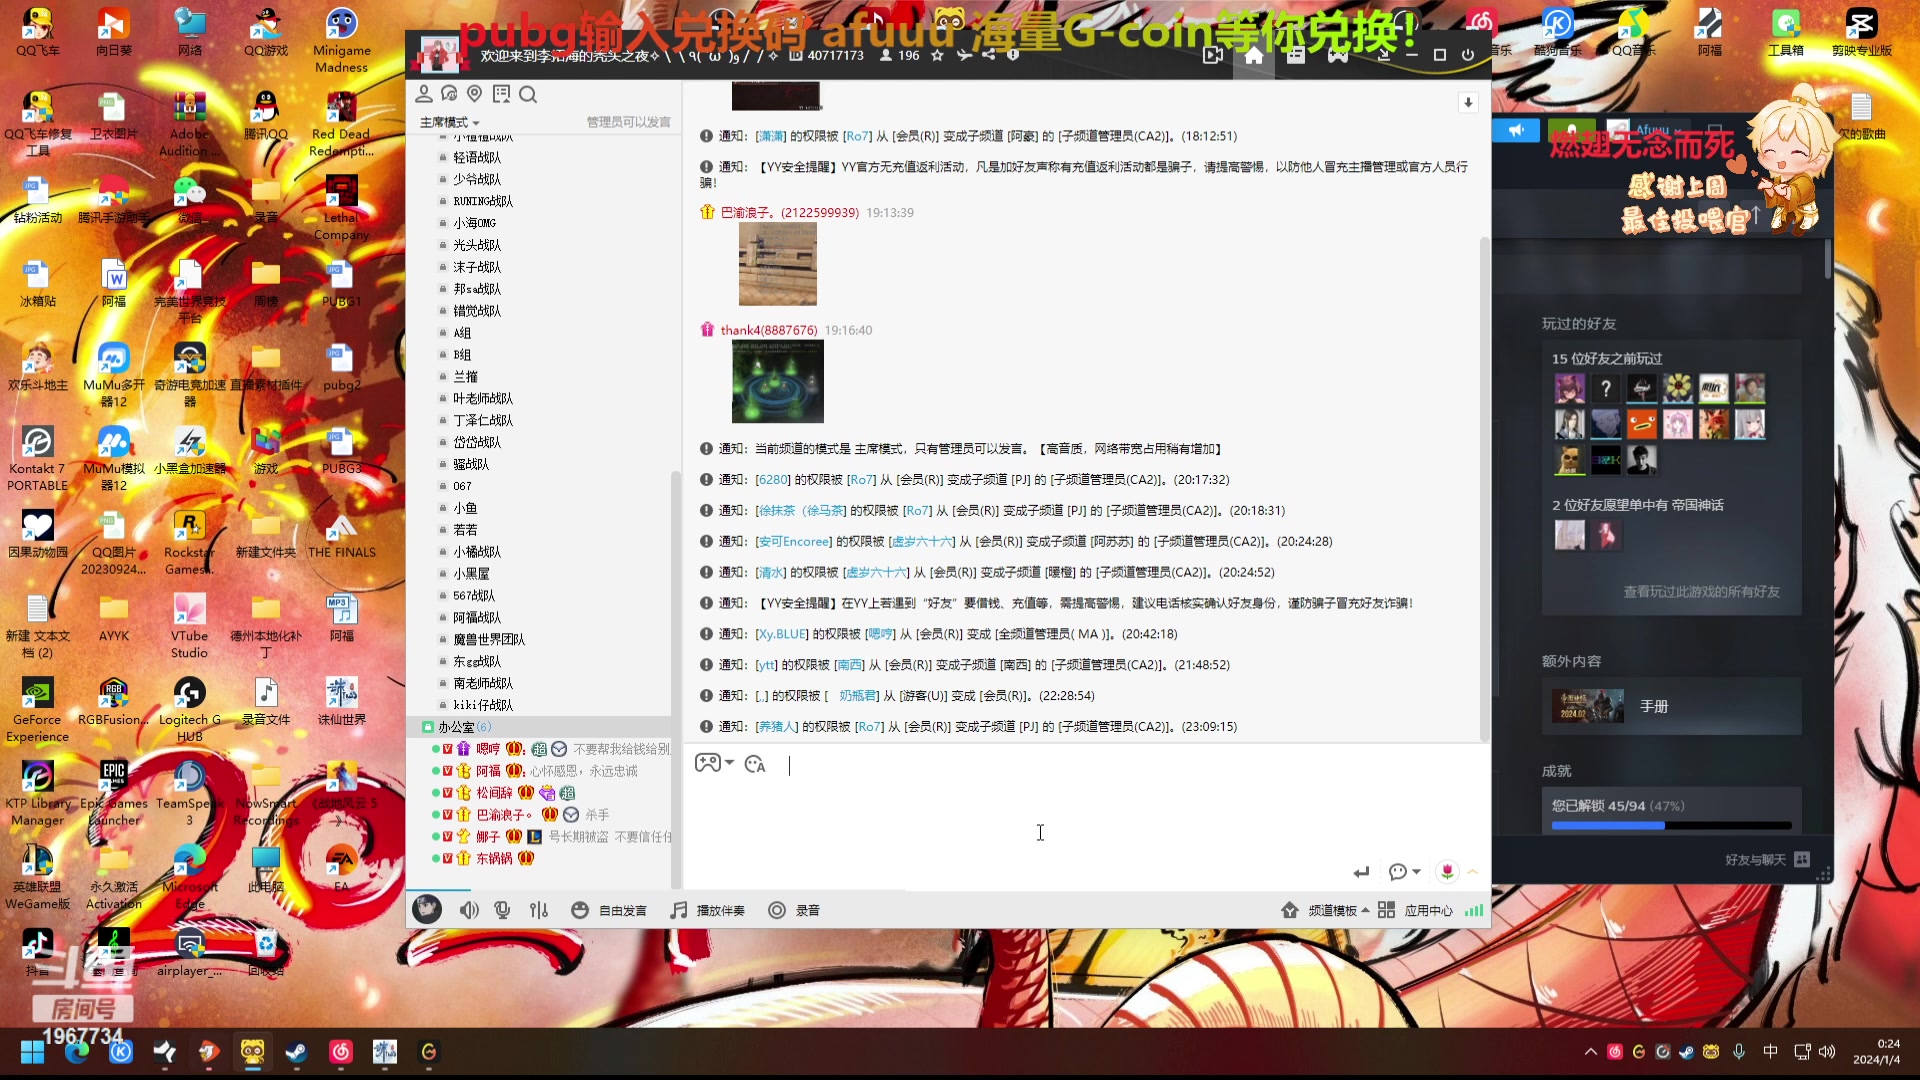1920x1080 pixels.
Task: Mute the YY speaker output
Action: [468, 910]
